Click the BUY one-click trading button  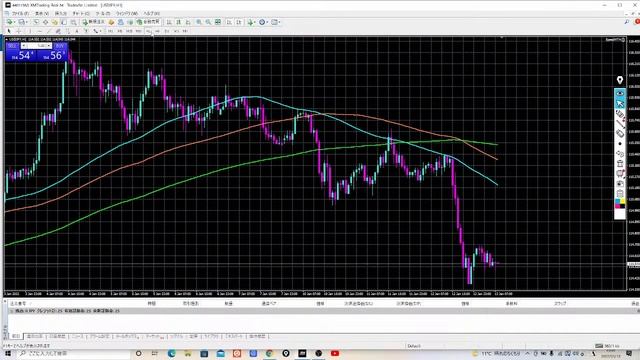click(60, 46)
